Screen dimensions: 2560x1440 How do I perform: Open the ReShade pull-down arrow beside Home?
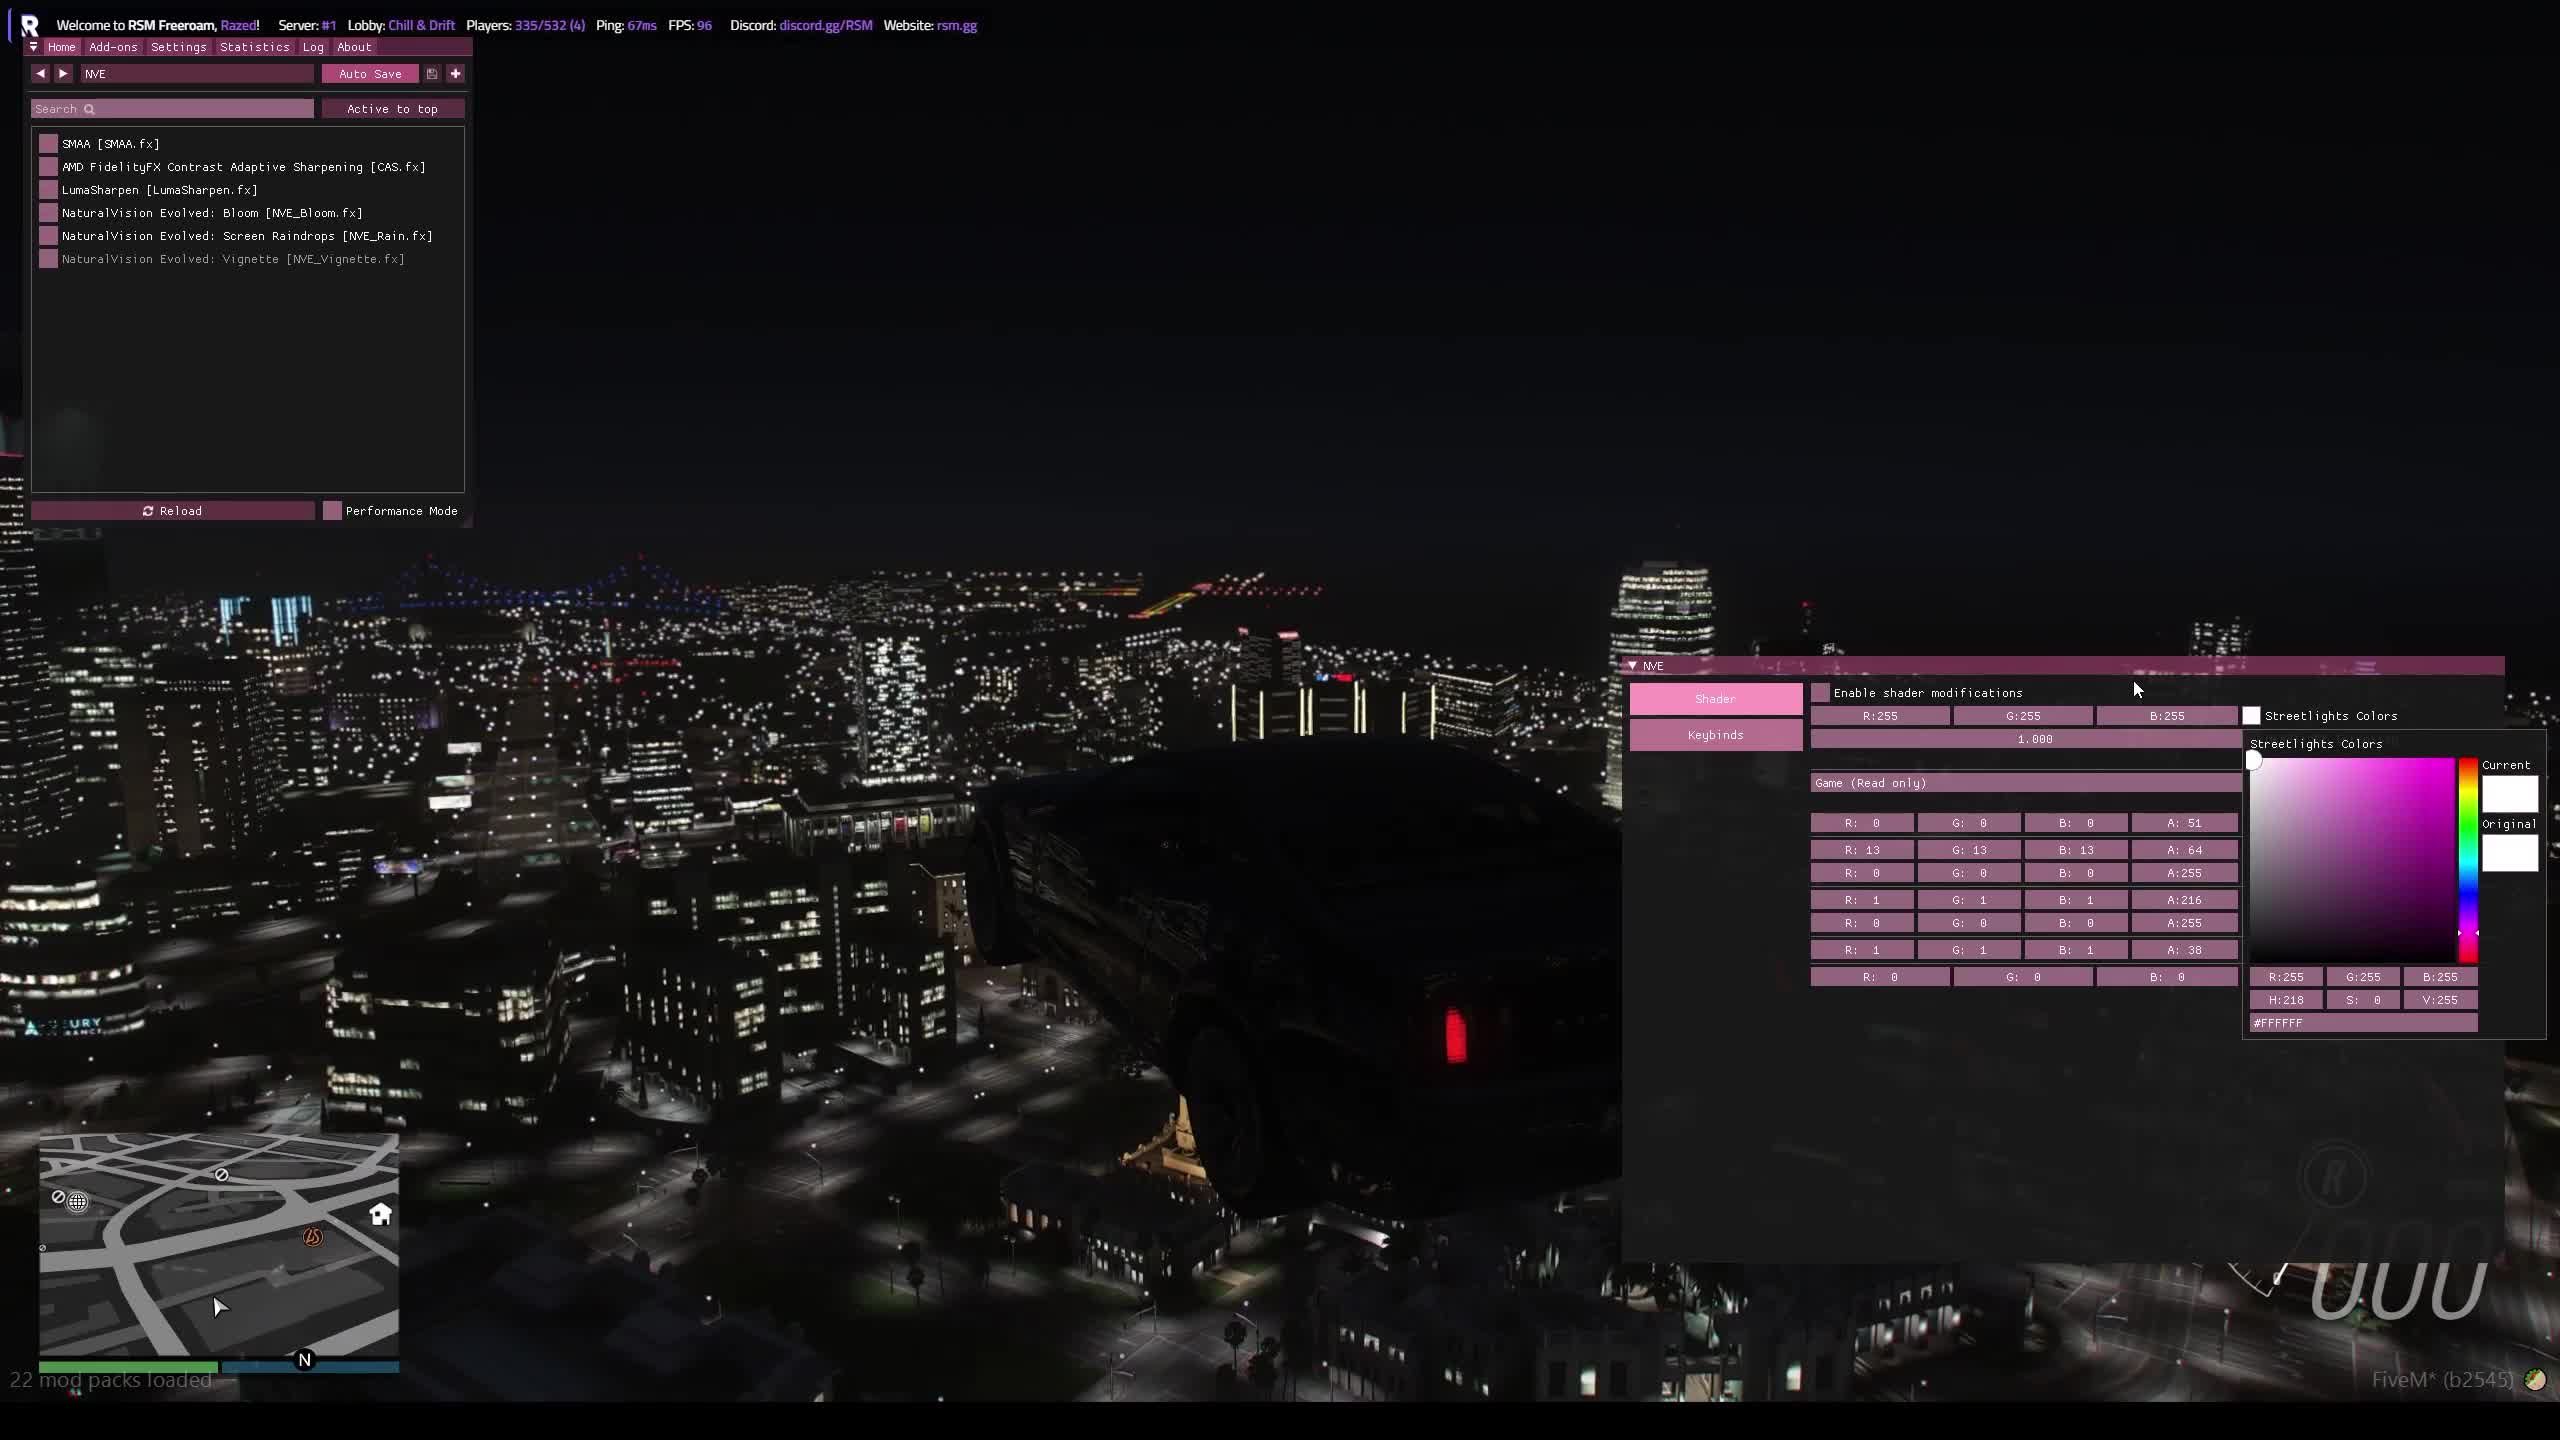(x=33, y=47)
